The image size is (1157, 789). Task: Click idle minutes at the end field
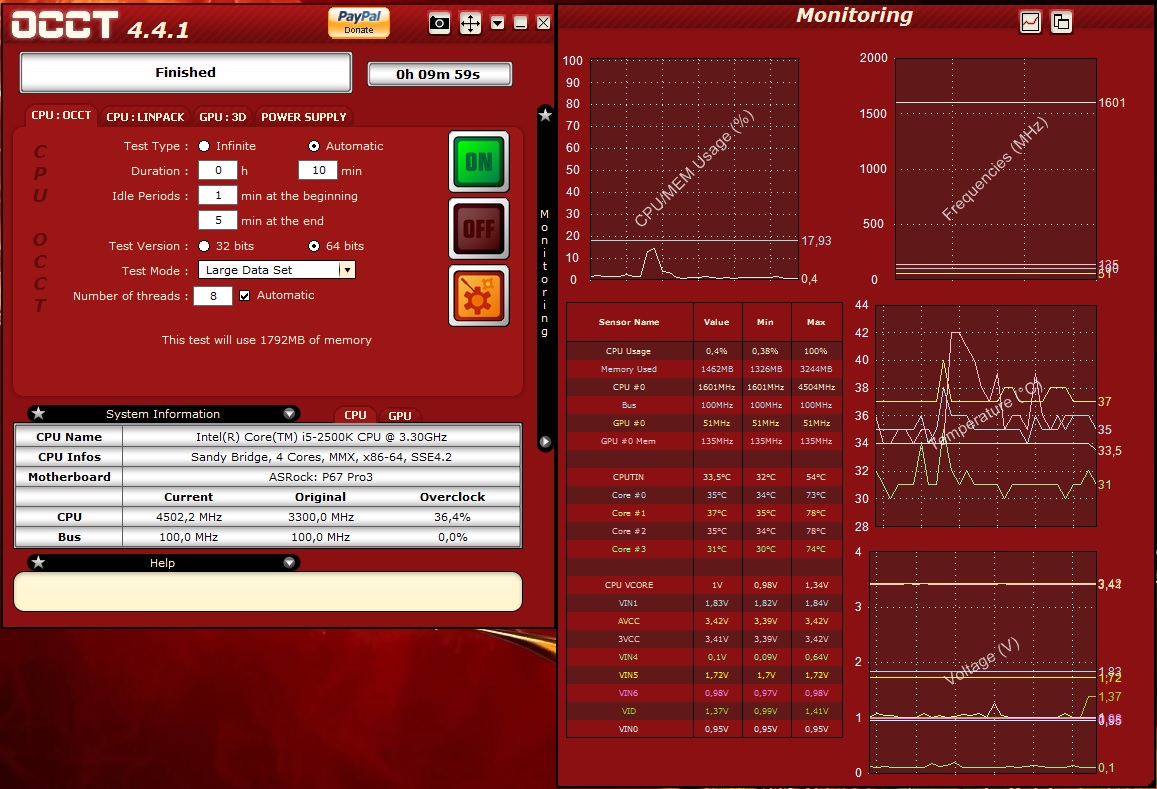point(218,220)
